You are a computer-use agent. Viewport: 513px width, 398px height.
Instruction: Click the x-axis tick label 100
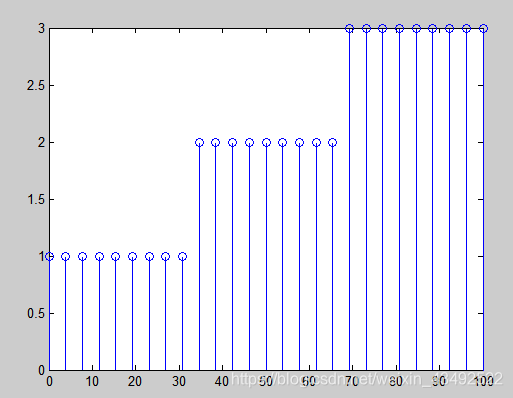pyautogui.click(x=483, y=381)
